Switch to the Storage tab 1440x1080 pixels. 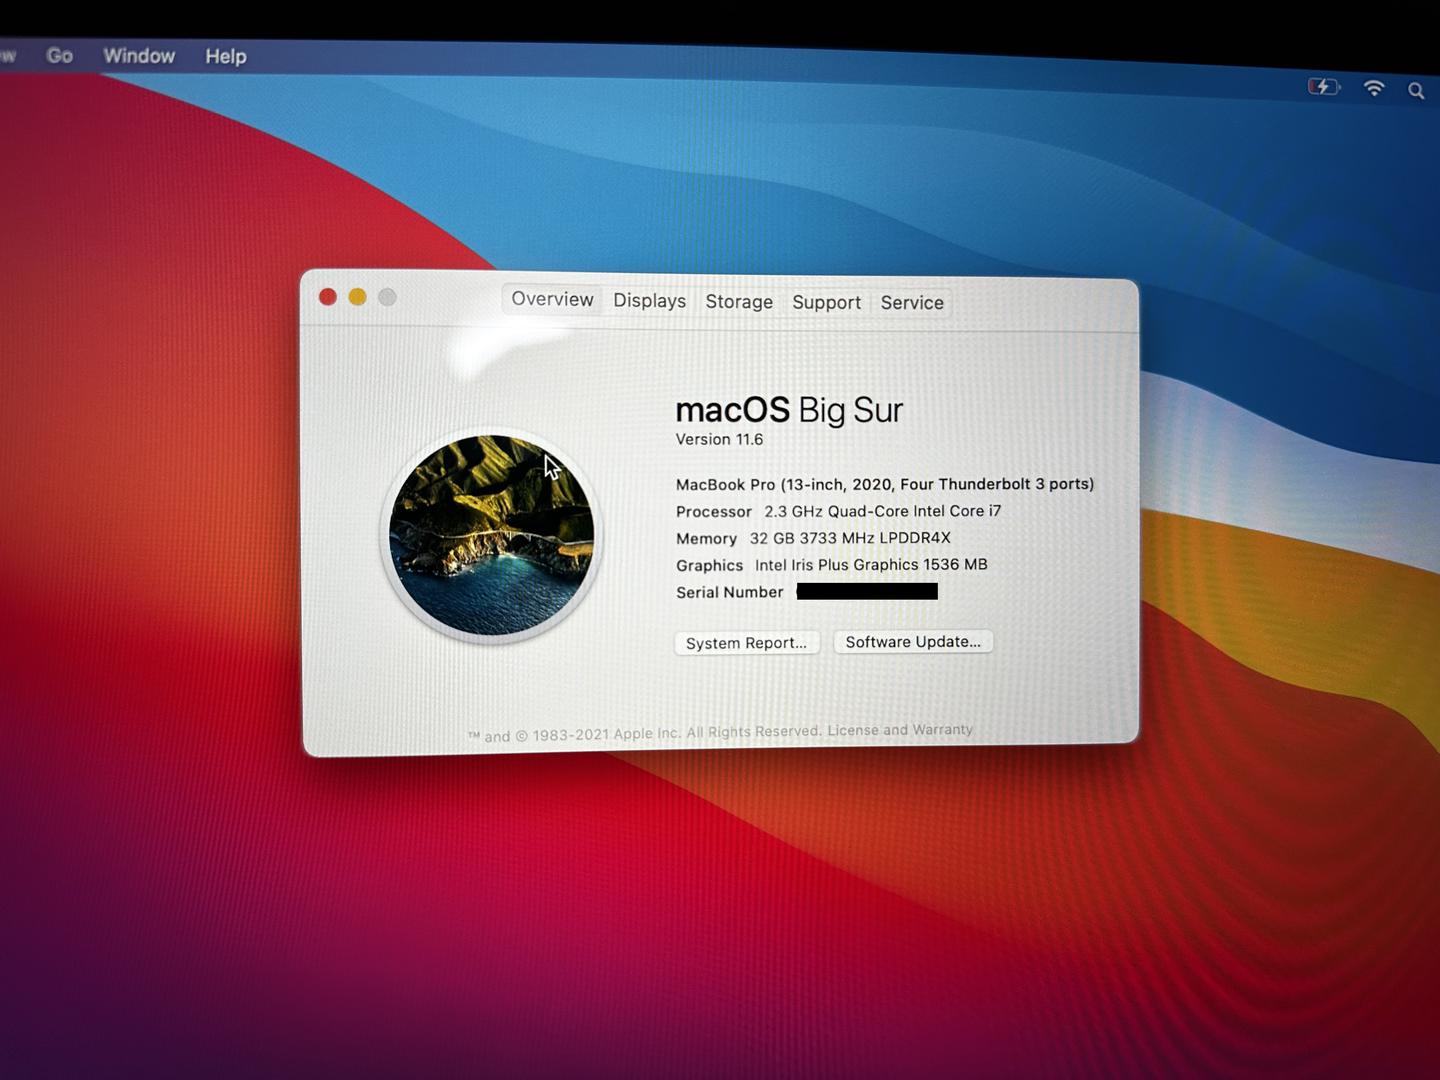tap(739, 301)
